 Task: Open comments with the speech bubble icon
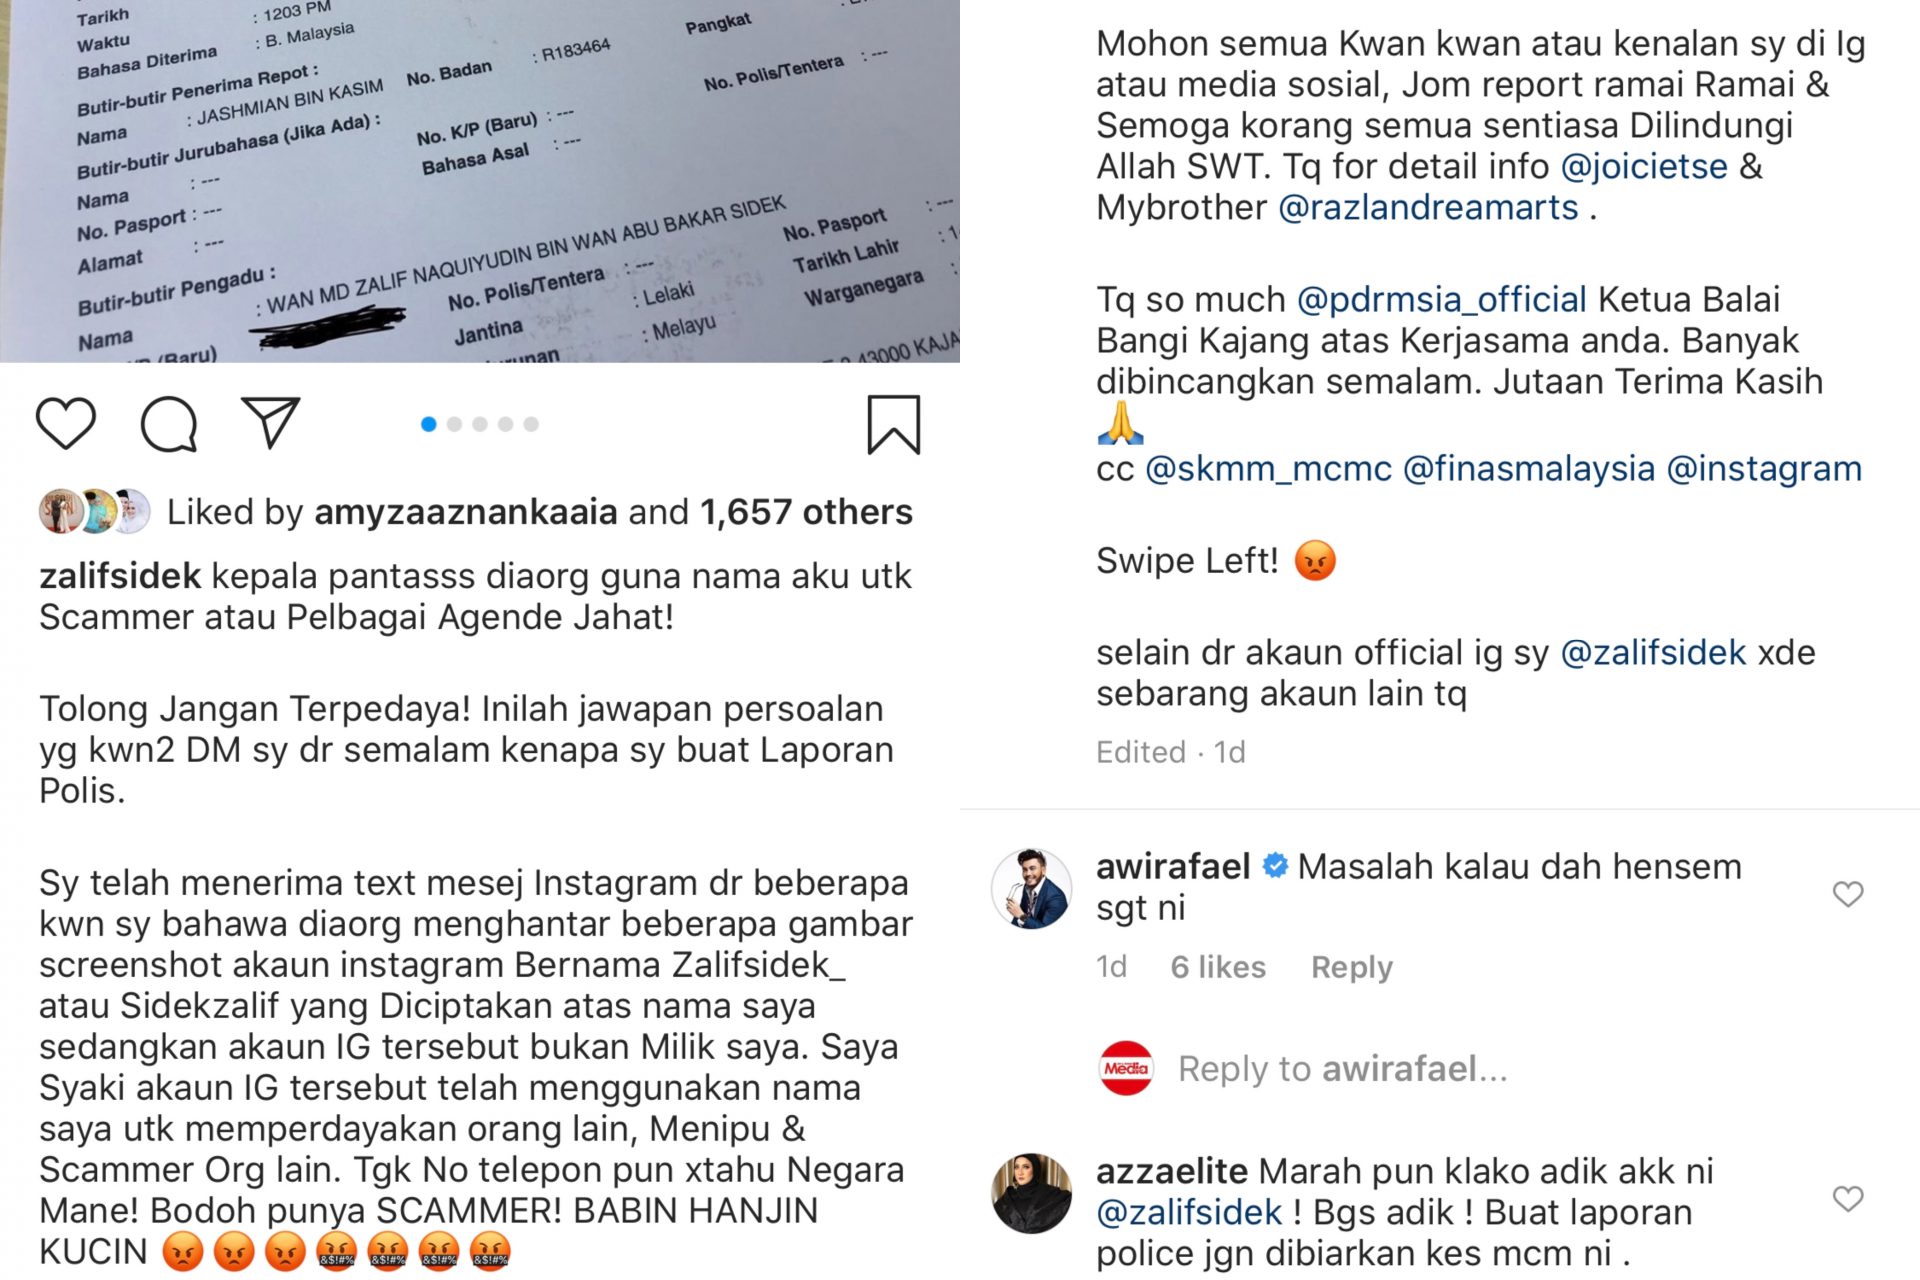click(x=169, y=424)
